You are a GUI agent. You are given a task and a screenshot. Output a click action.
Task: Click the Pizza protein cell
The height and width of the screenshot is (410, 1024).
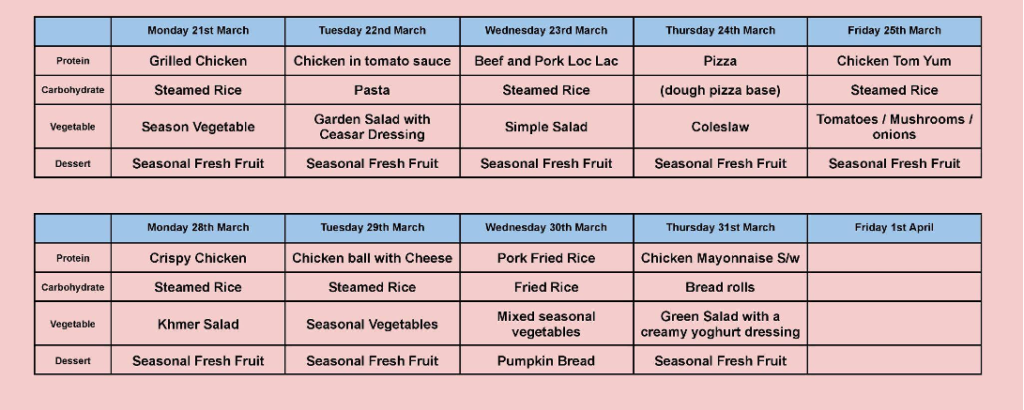pyautogui.click(x=720, y=61)
